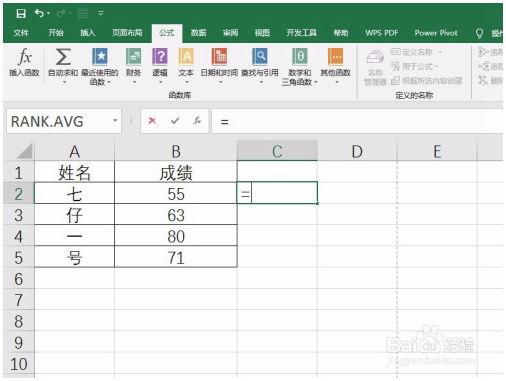
Task: Open Lookup and Reference functions icon
Action: click(x=260, y=56)
